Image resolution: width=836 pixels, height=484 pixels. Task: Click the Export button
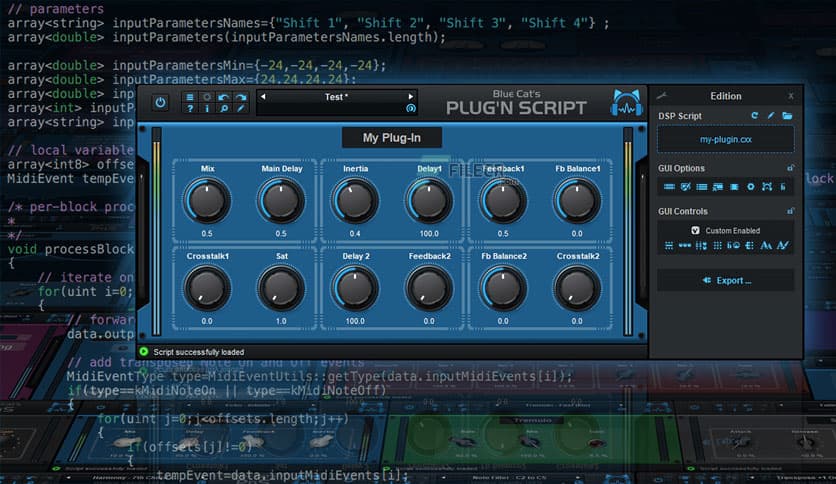coord(726,280)
